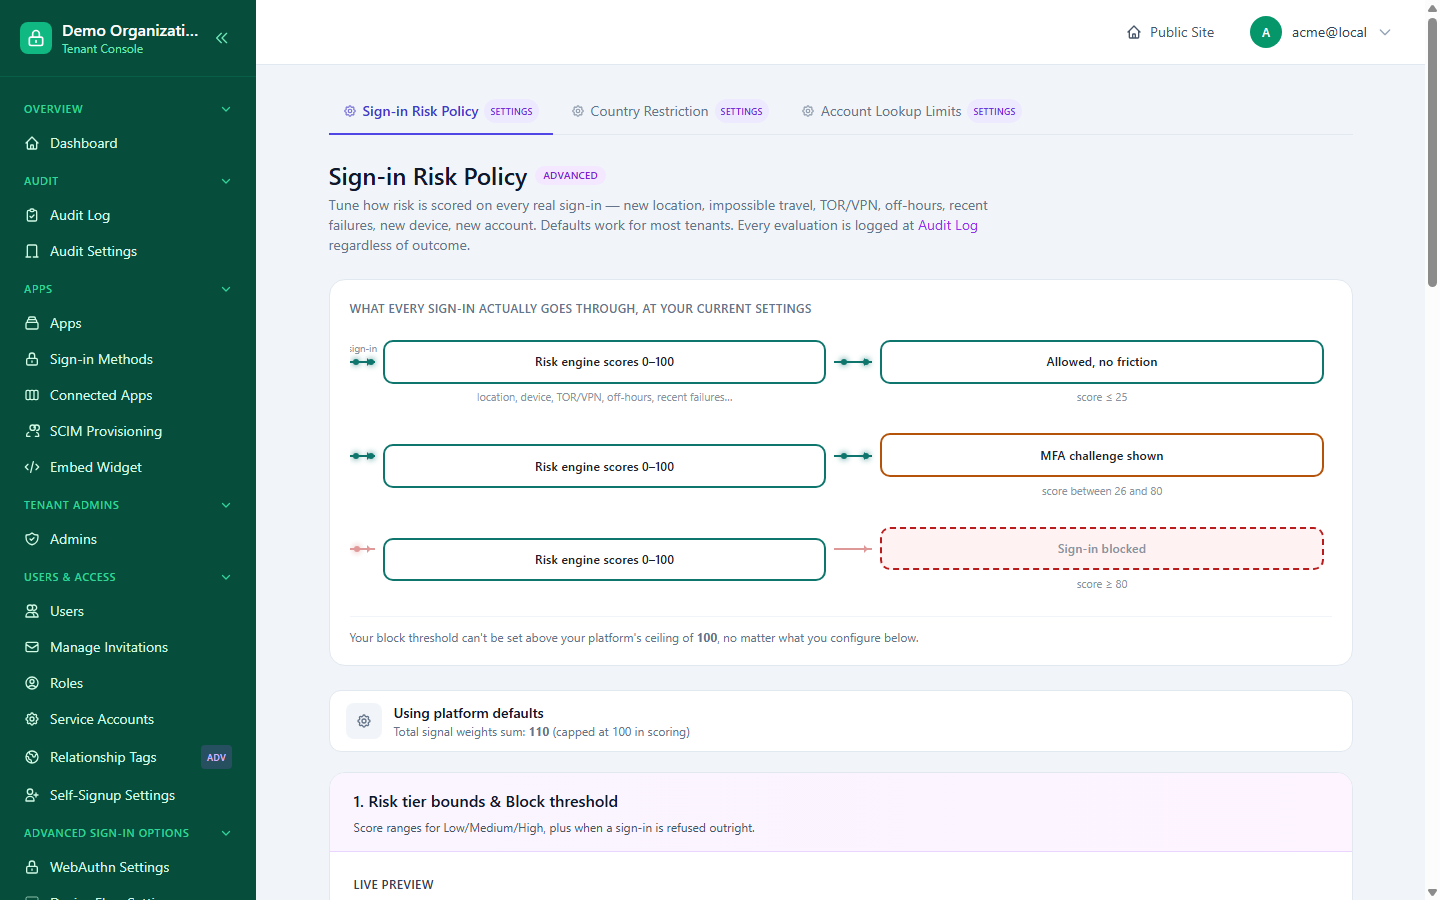Click the Apps lock icon in sidebar
The width and height of the screenshot is (1440, 900).
coord(32,323)
